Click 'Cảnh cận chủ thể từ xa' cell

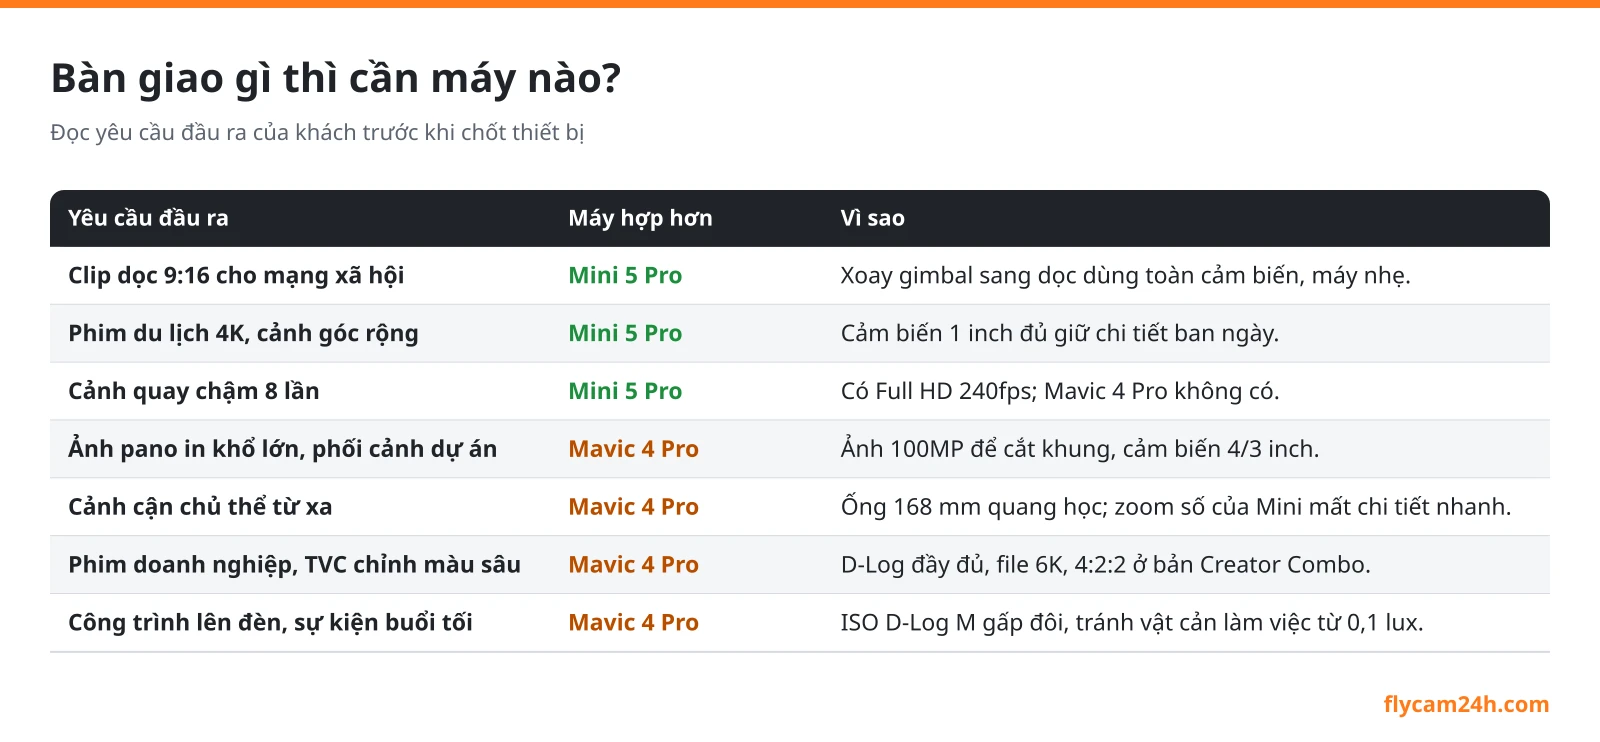pyautogui.click(x=200, y=508)
